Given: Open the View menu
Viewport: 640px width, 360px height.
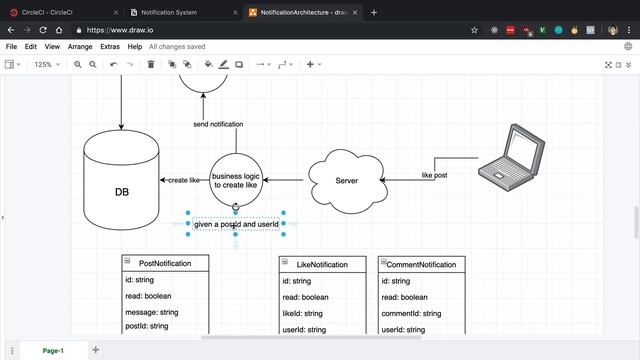Looking at the screenshot, I should coord(52,47).
